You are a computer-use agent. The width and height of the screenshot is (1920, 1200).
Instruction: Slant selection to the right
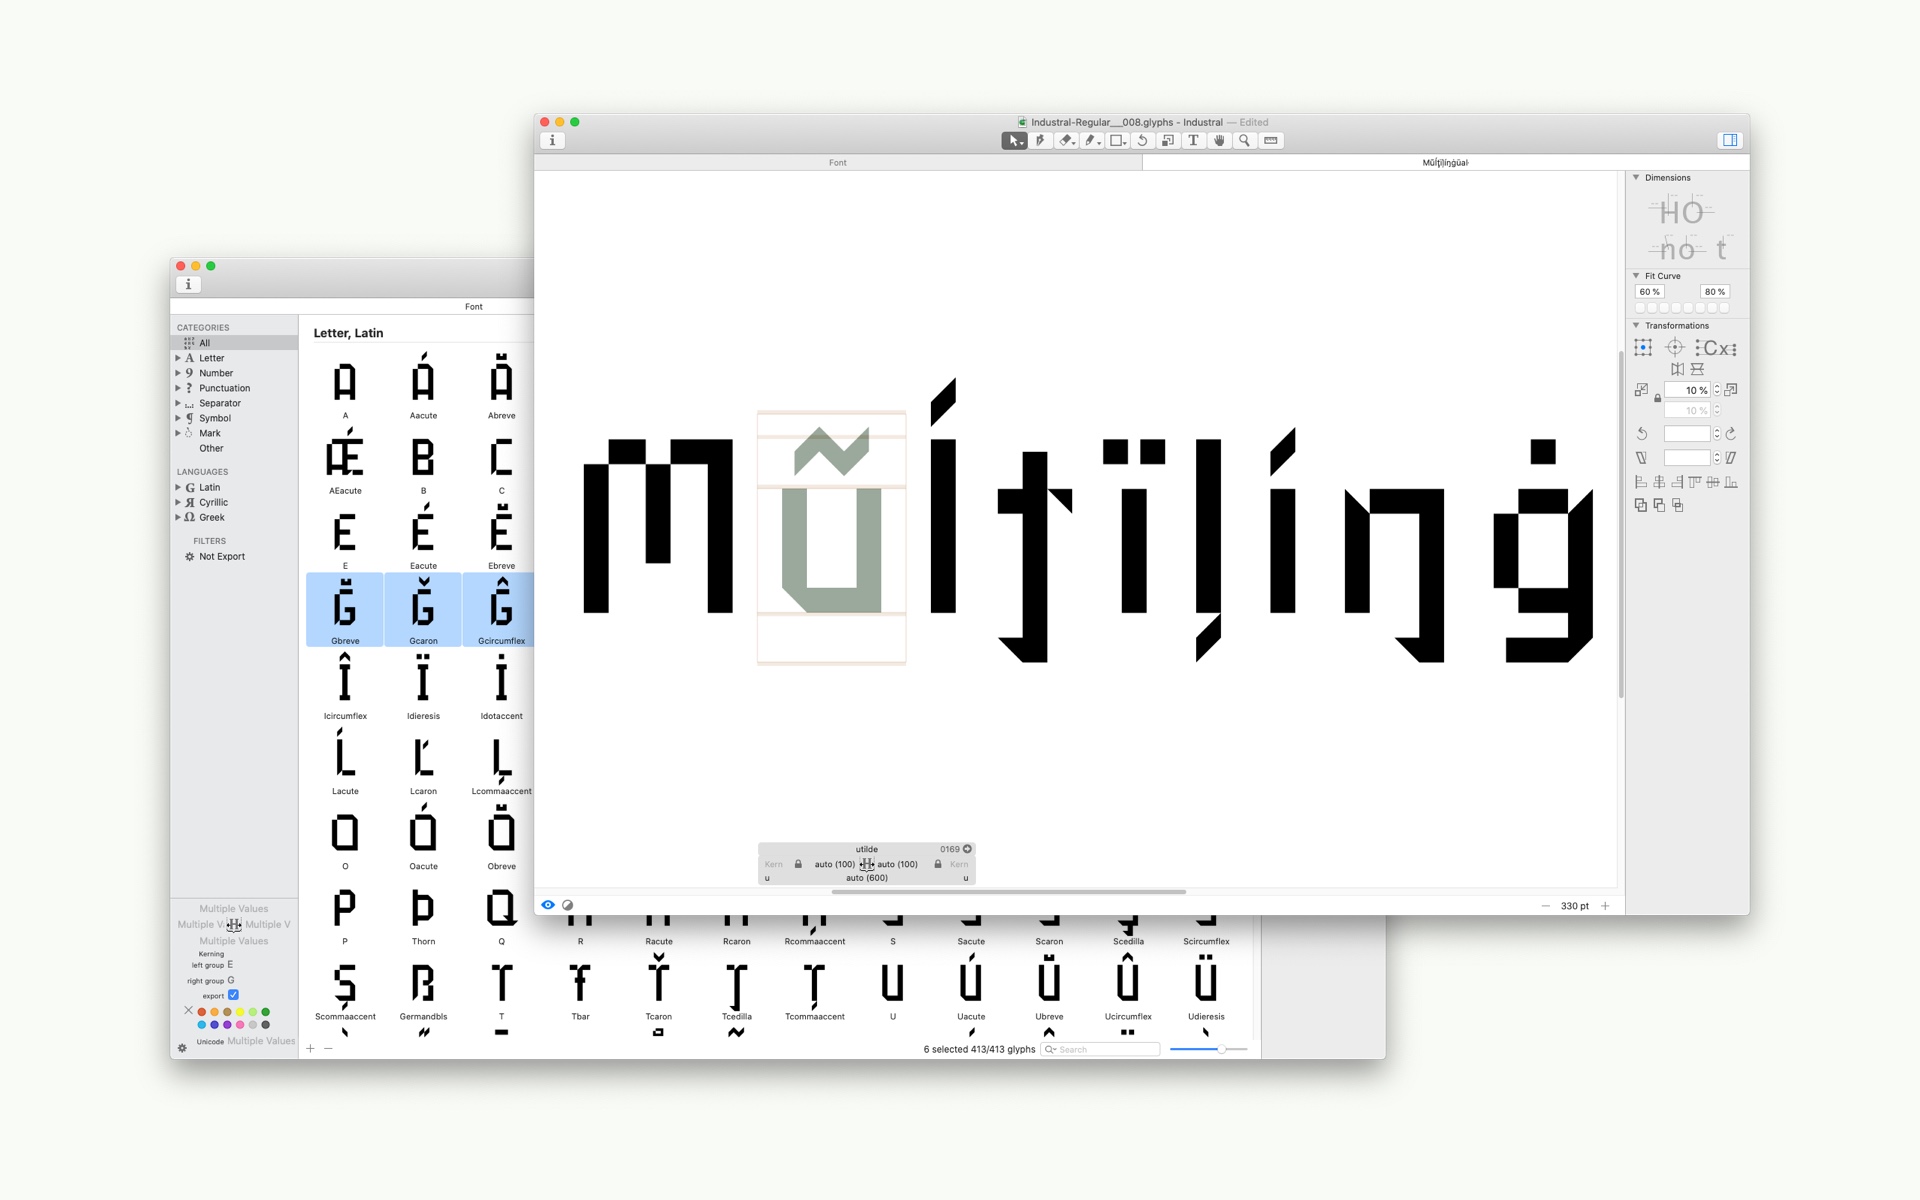[x=1731, y=458]
